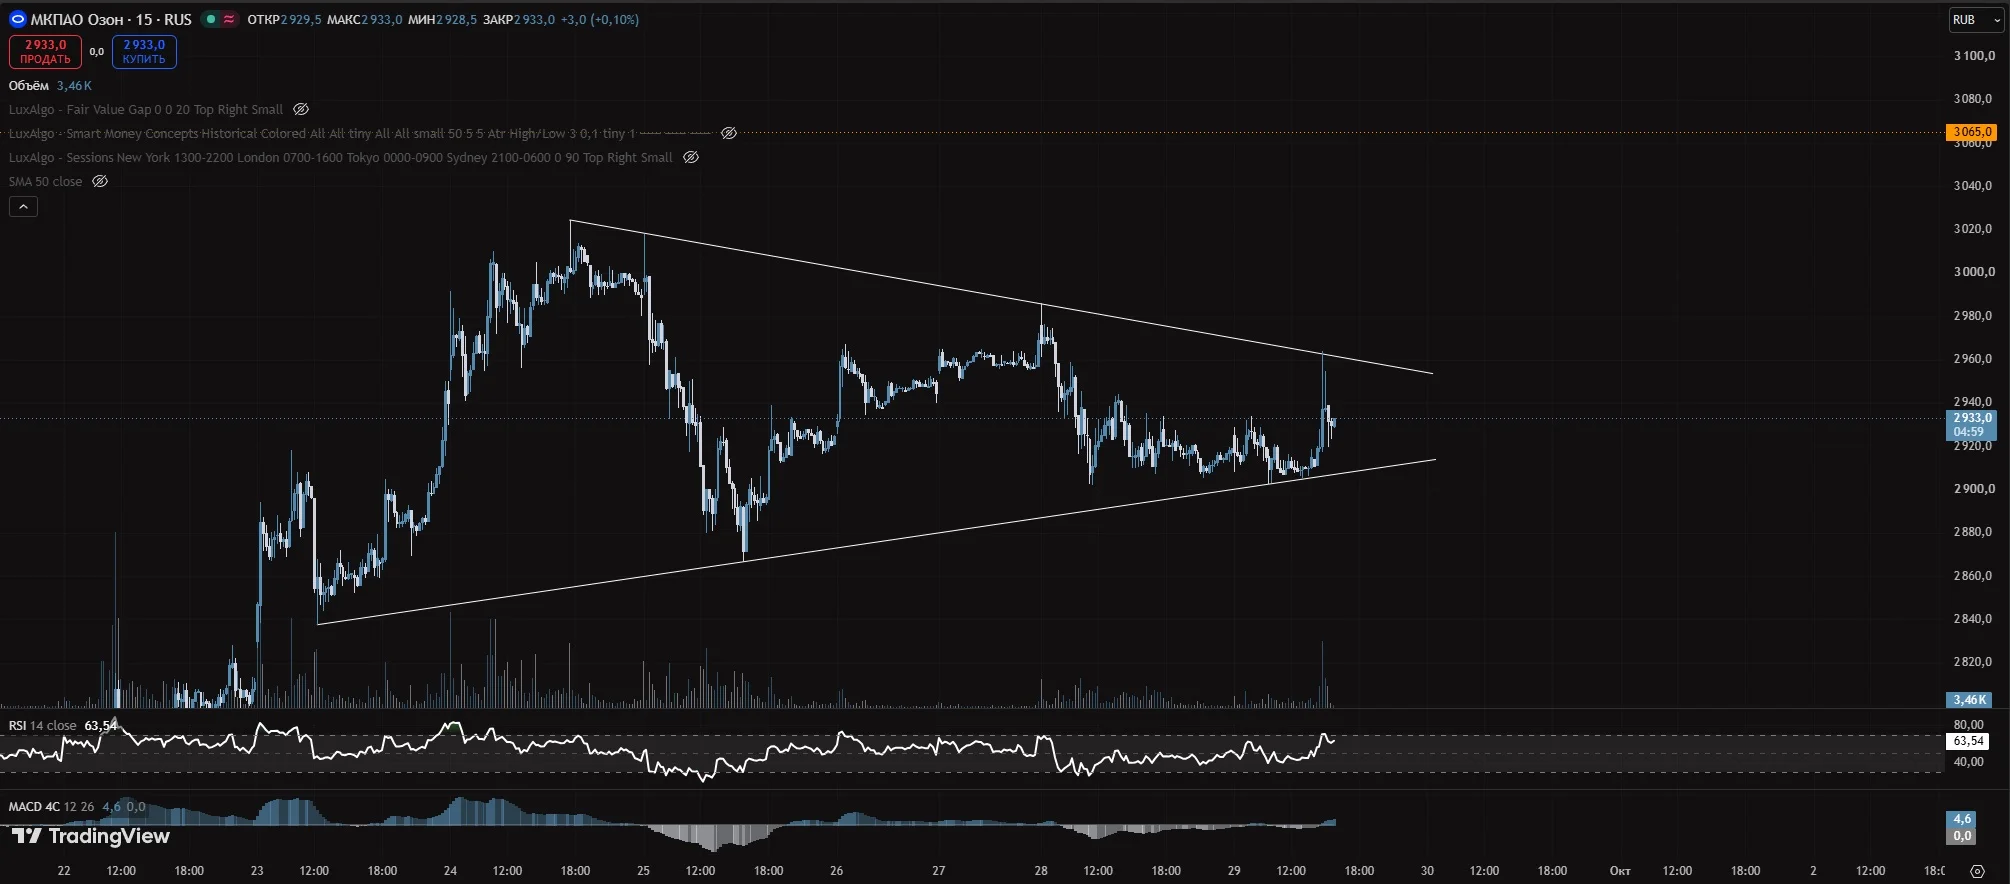Toggle visibility of LuxAlgo Smart Money Concepts
This screenshot has height=884, width=2010.
(729, 133)
